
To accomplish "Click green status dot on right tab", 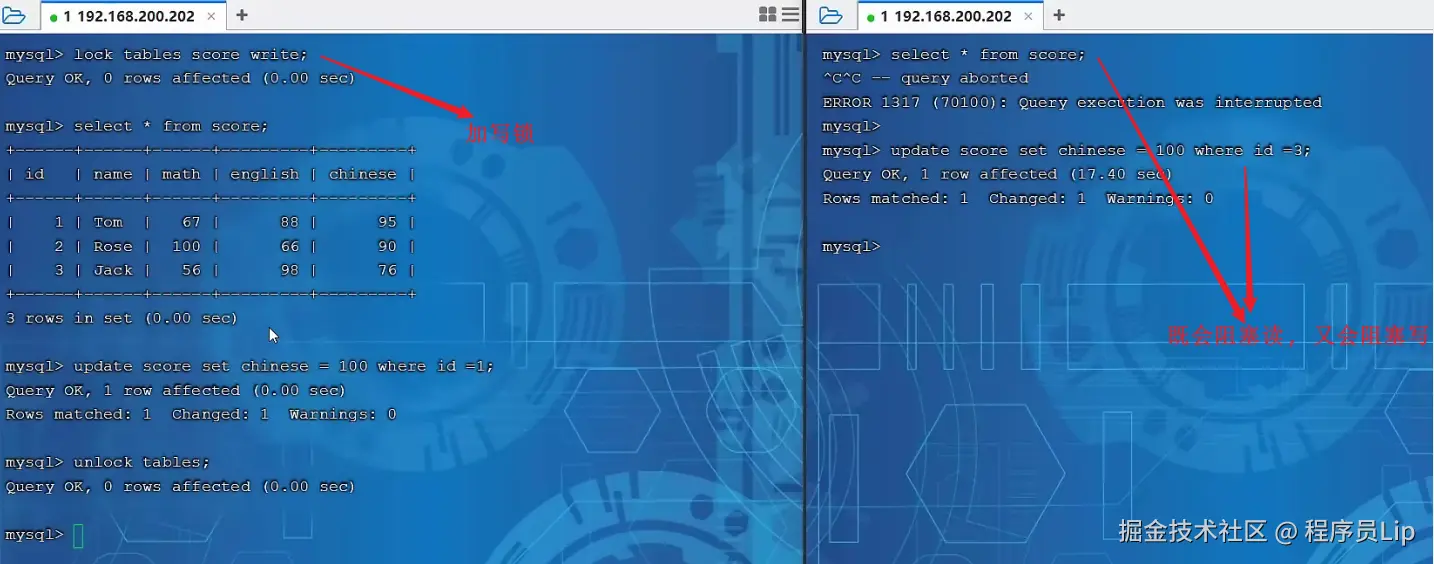I will [x=871, y=17].
